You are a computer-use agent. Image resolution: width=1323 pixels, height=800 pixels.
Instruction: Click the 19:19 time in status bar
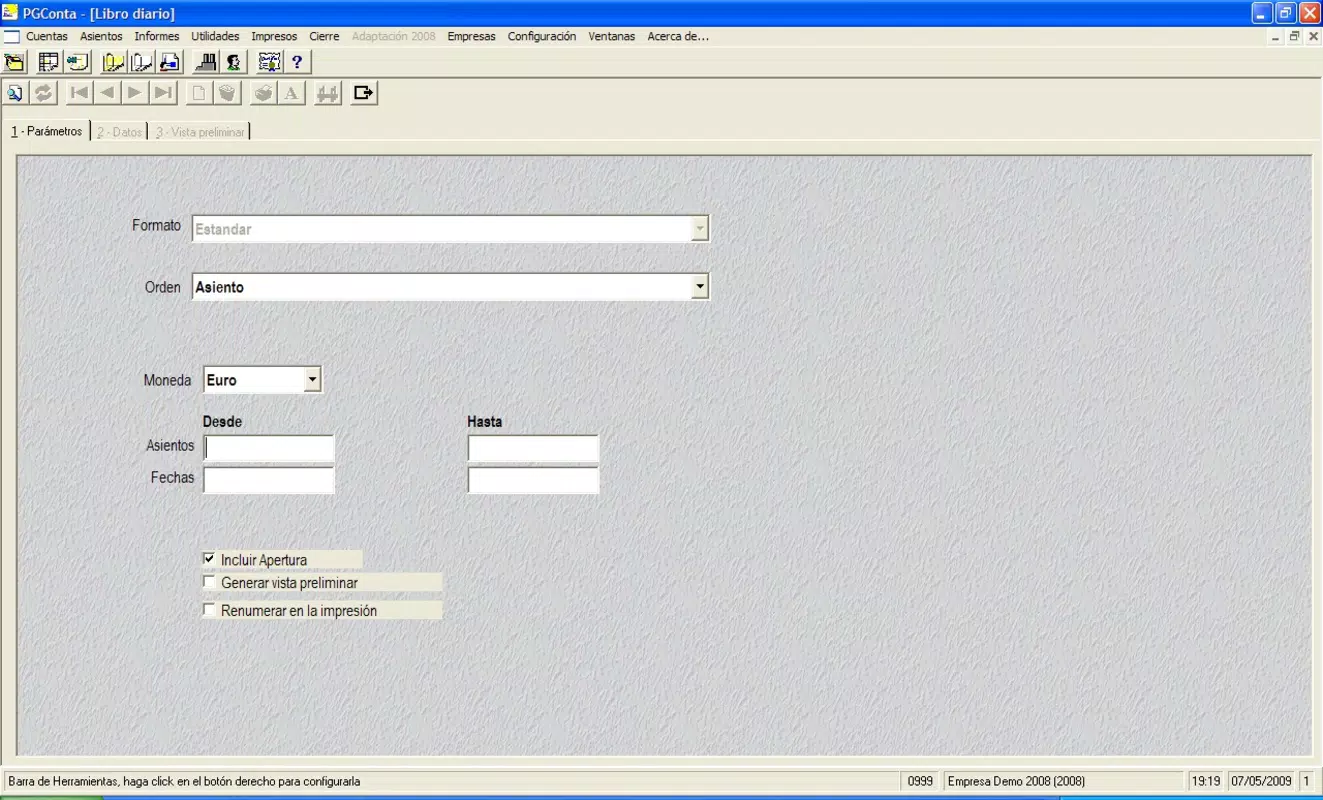[x=1205, y=781]
